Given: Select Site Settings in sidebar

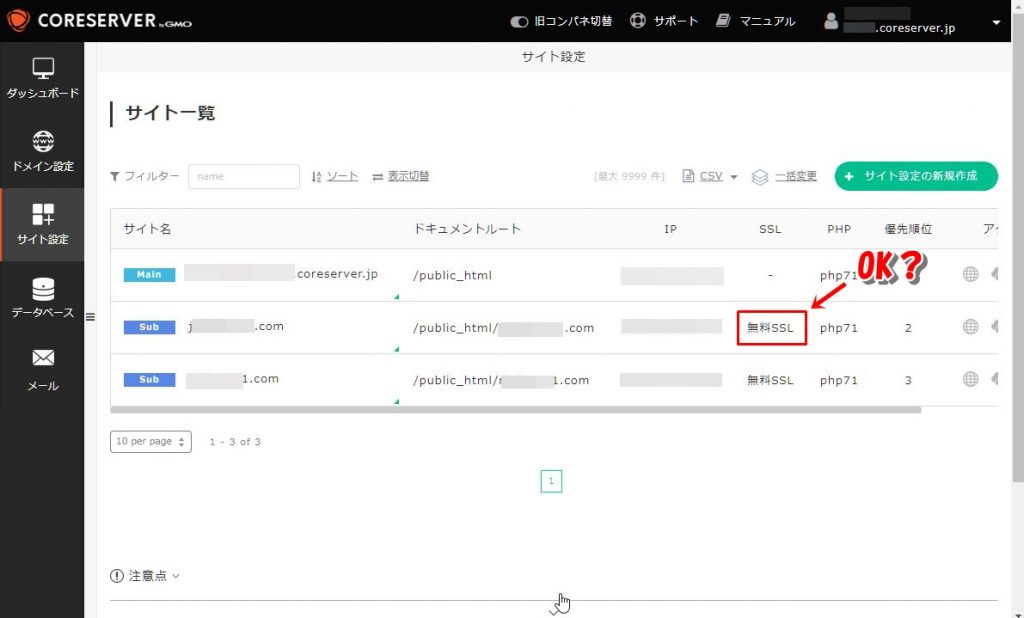Looking at the screenshot, I should pos(42,225).
